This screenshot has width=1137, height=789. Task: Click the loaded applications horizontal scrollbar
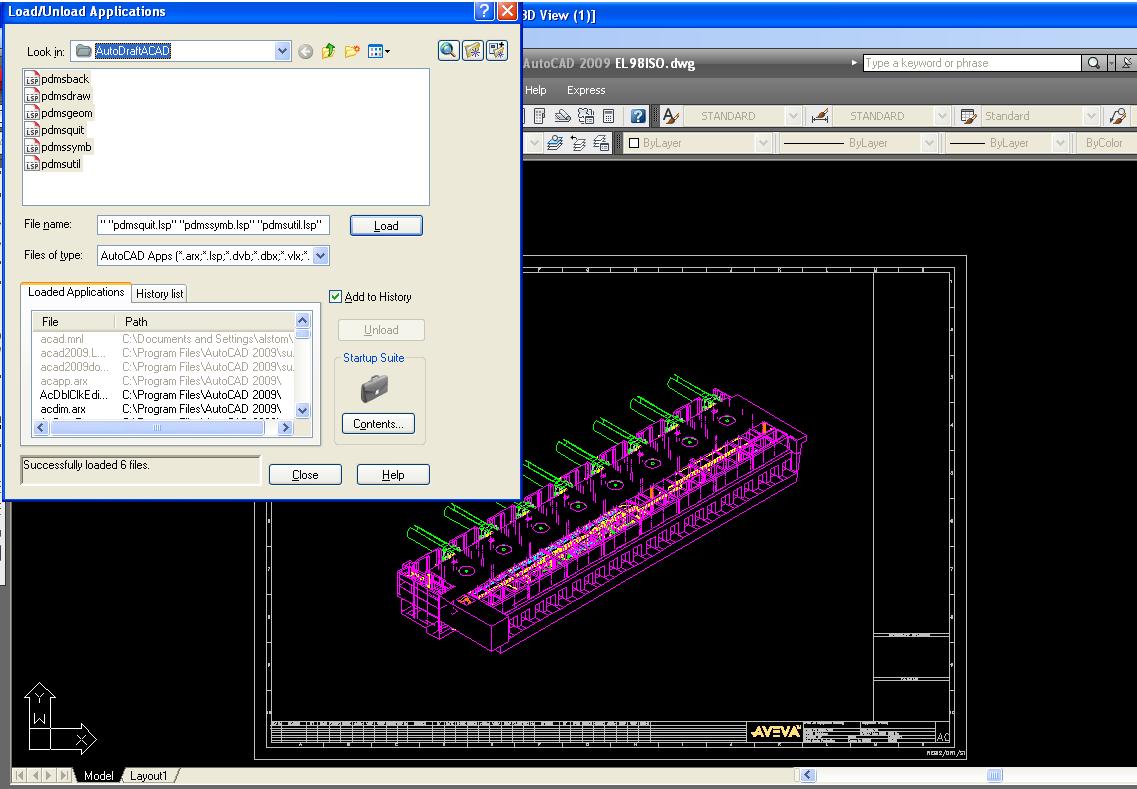pyautogui.click(x=157, y=428)
